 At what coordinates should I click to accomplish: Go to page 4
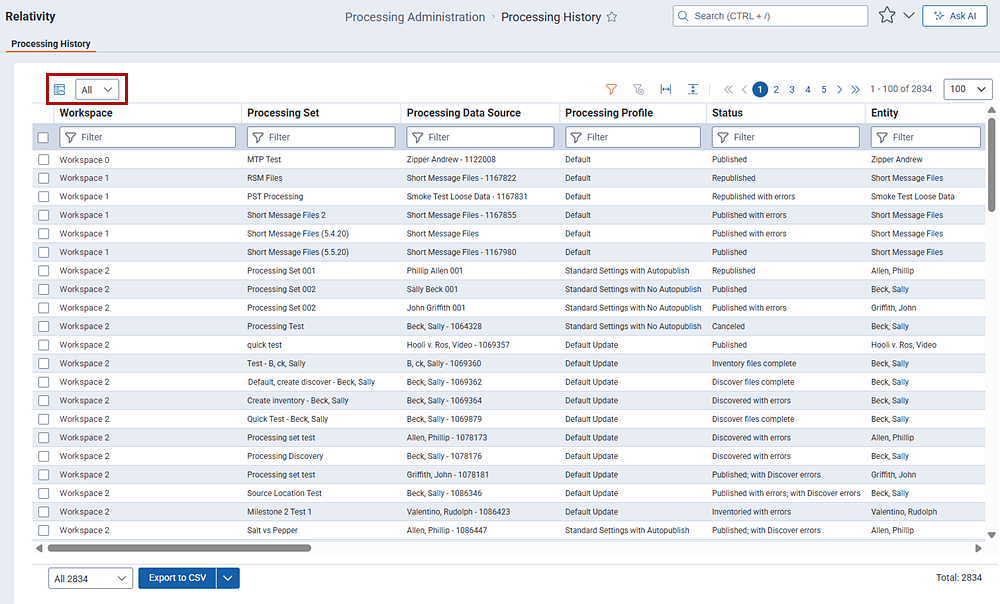click(x=808, y=89)
